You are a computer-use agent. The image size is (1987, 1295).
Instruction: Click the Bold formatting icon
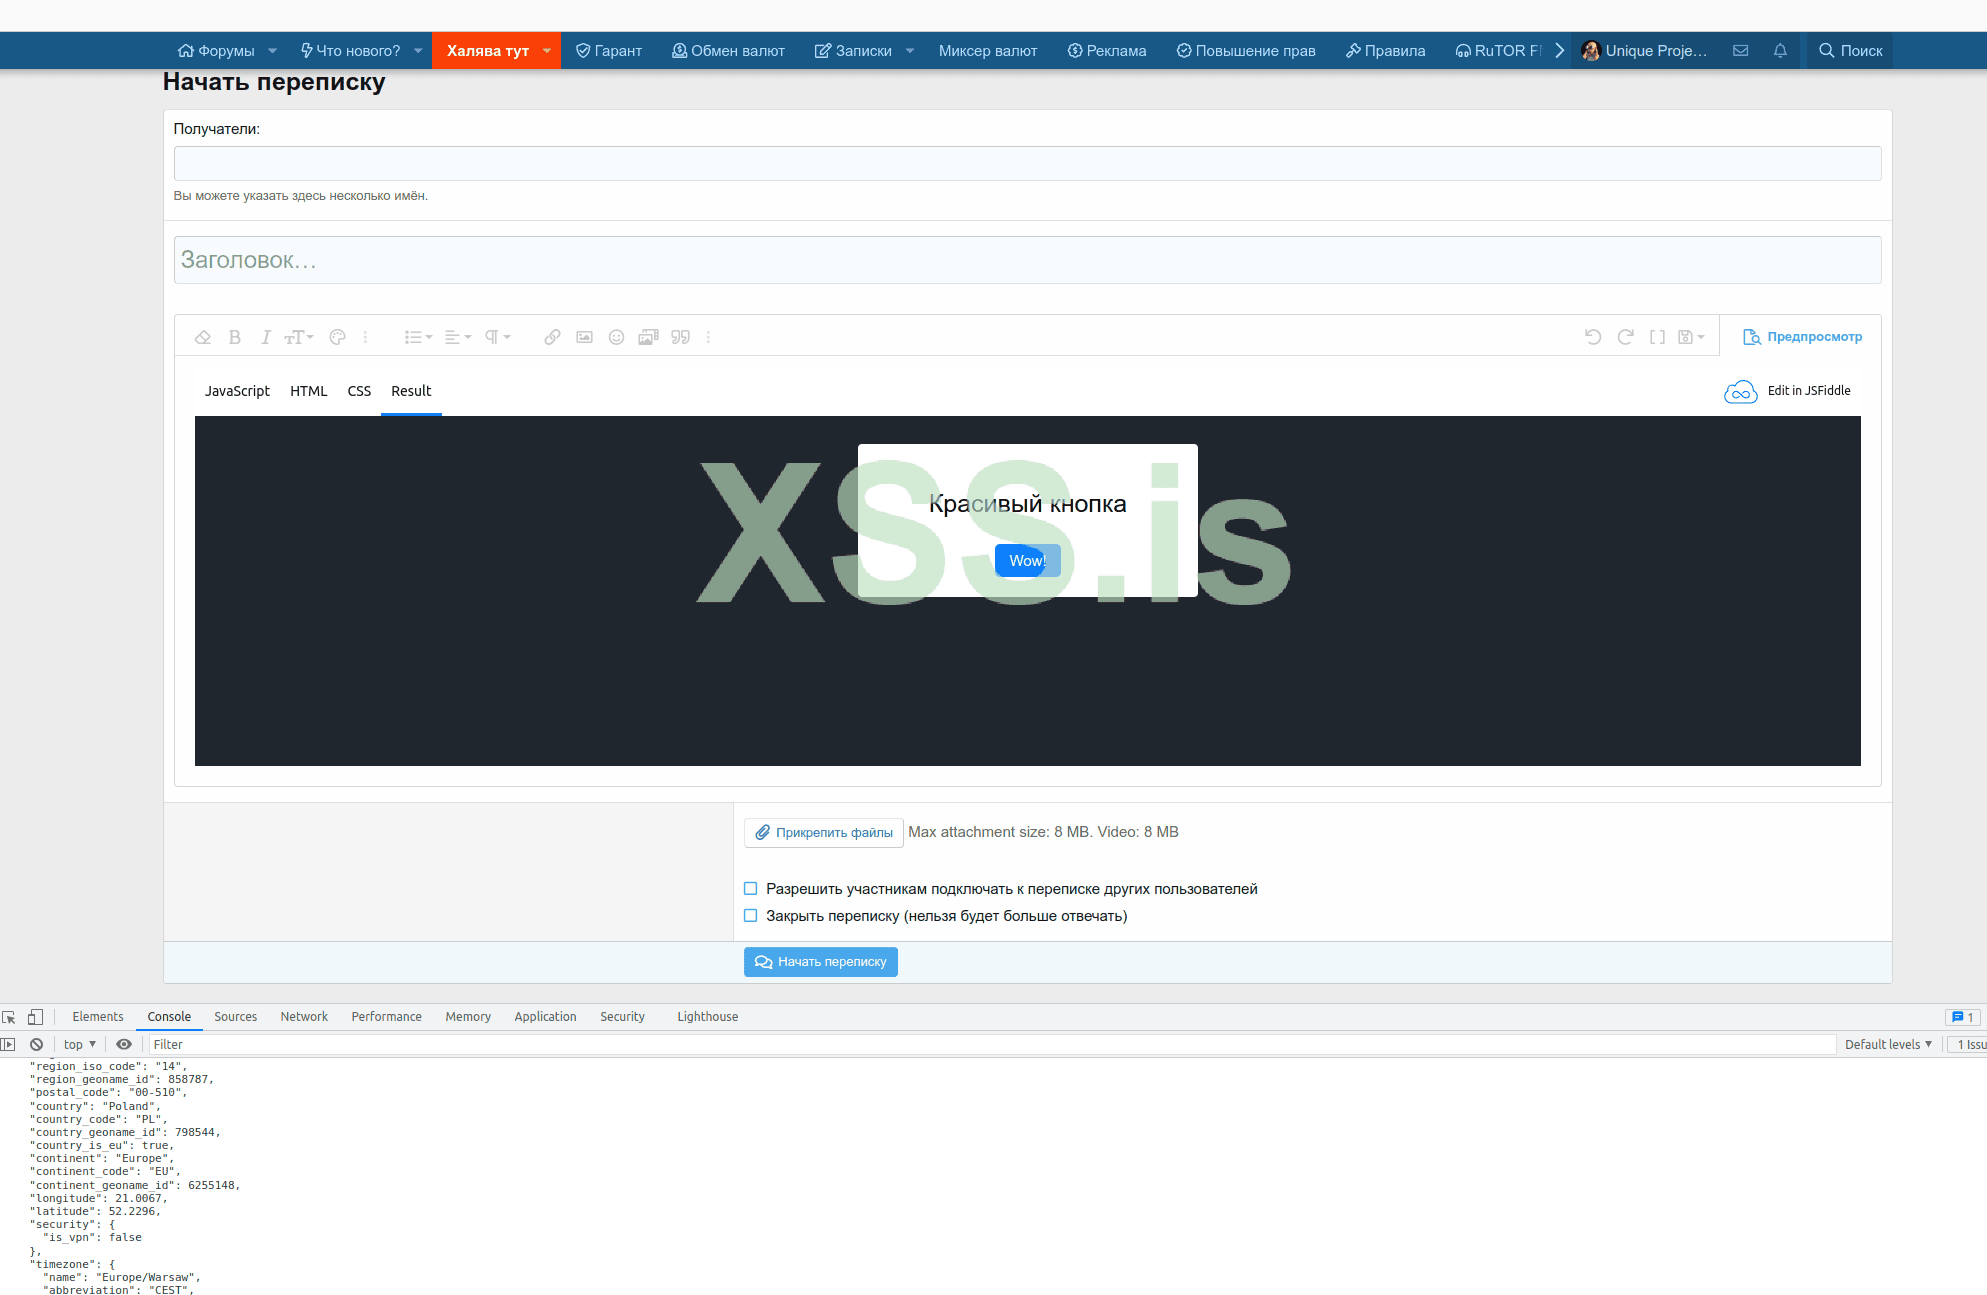point(235,337)
